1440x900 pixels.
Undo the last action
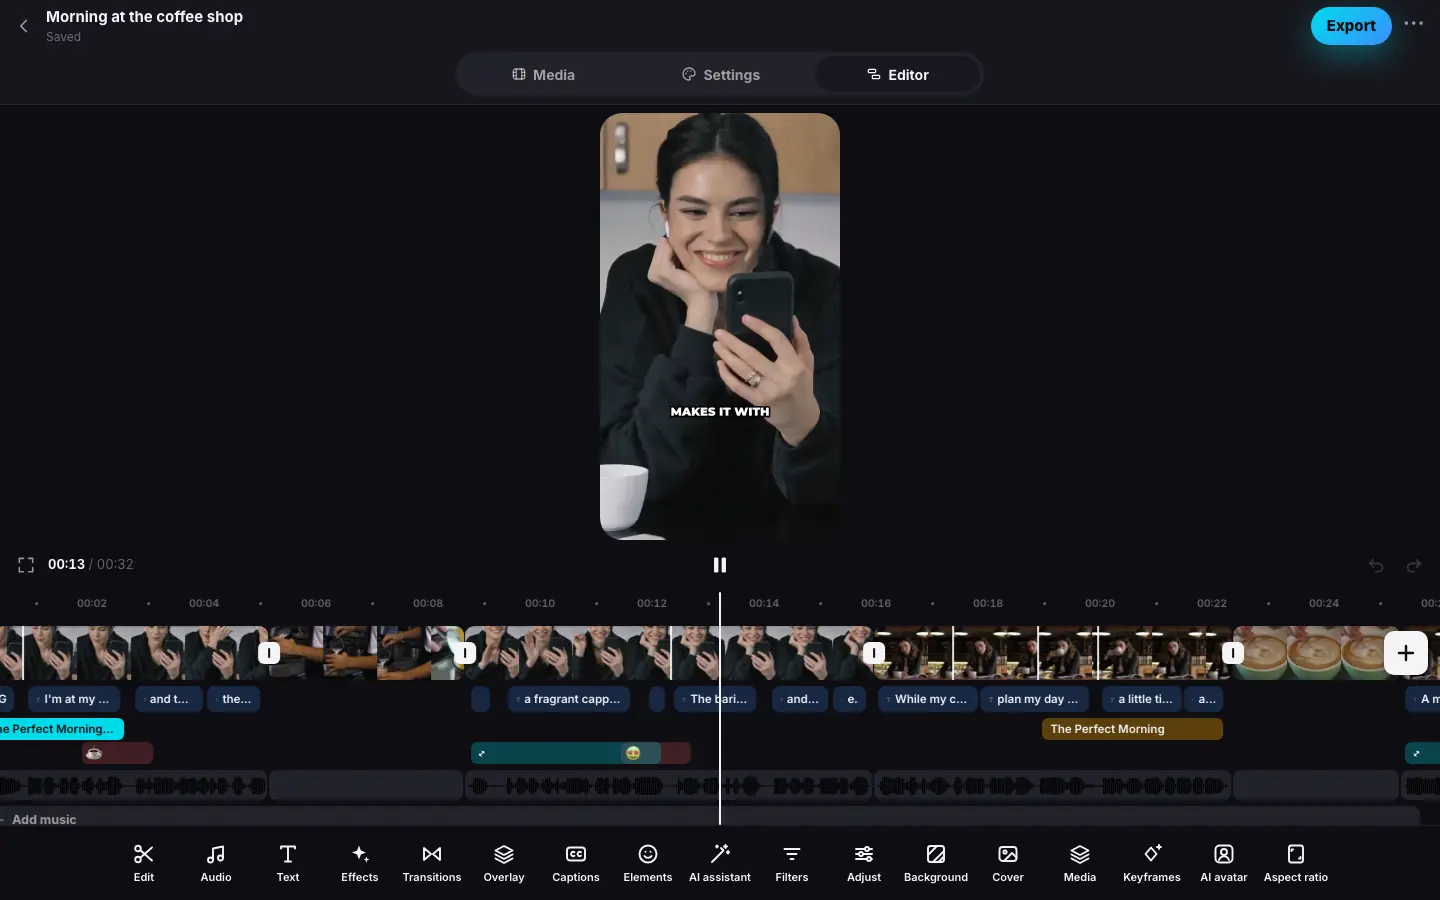[1376, 566]
